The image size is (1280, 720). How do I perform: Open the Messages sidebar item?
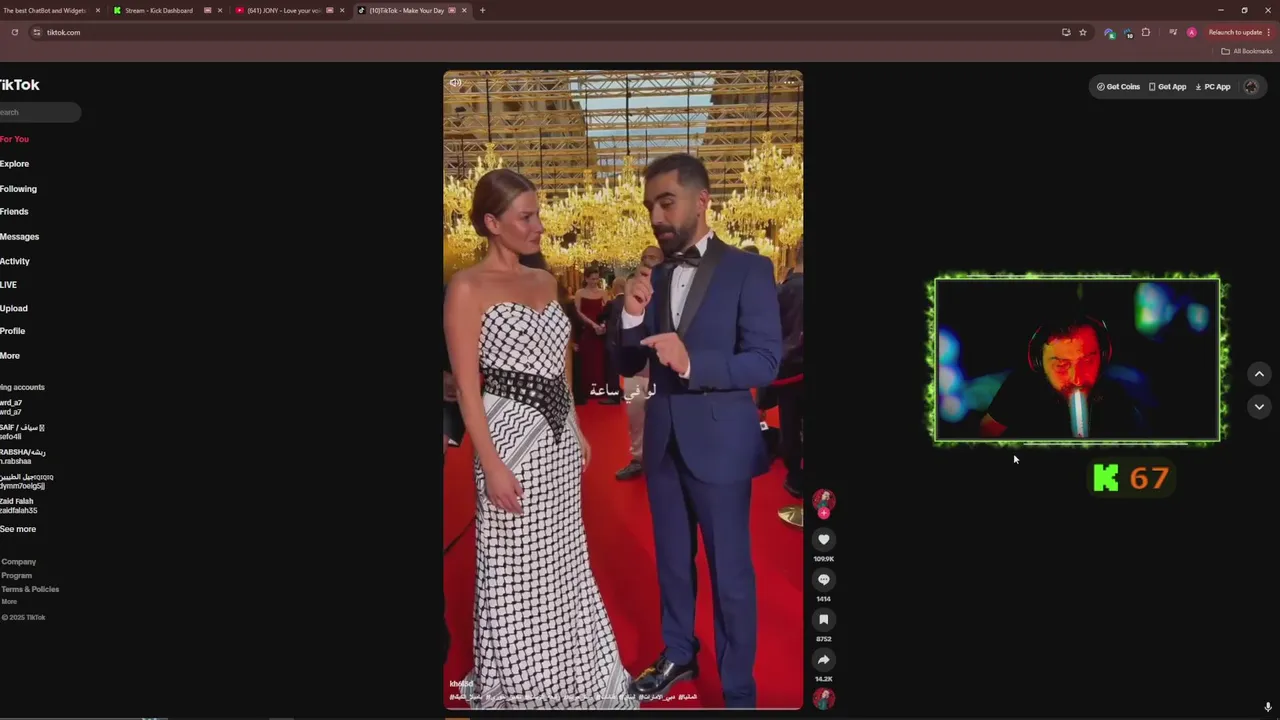point(19,237)
